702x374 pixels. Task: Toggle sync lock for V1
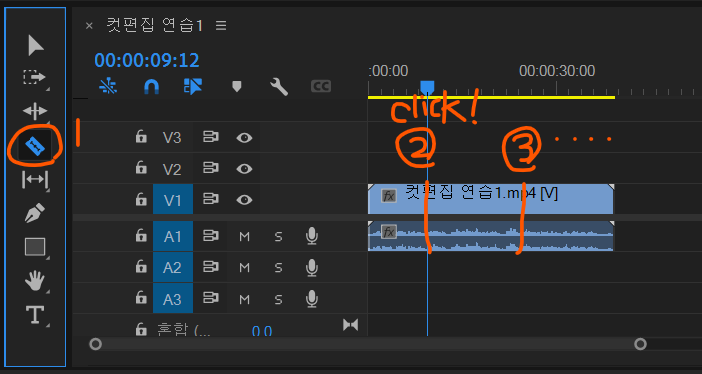[210, 199]
